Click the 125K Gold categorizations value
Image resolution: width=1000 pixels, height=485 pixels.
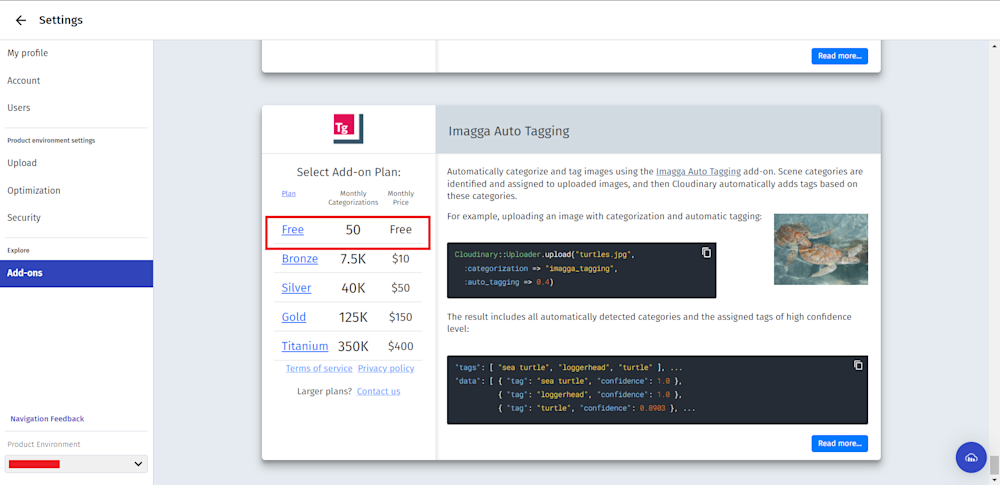(x=353, y=317)
